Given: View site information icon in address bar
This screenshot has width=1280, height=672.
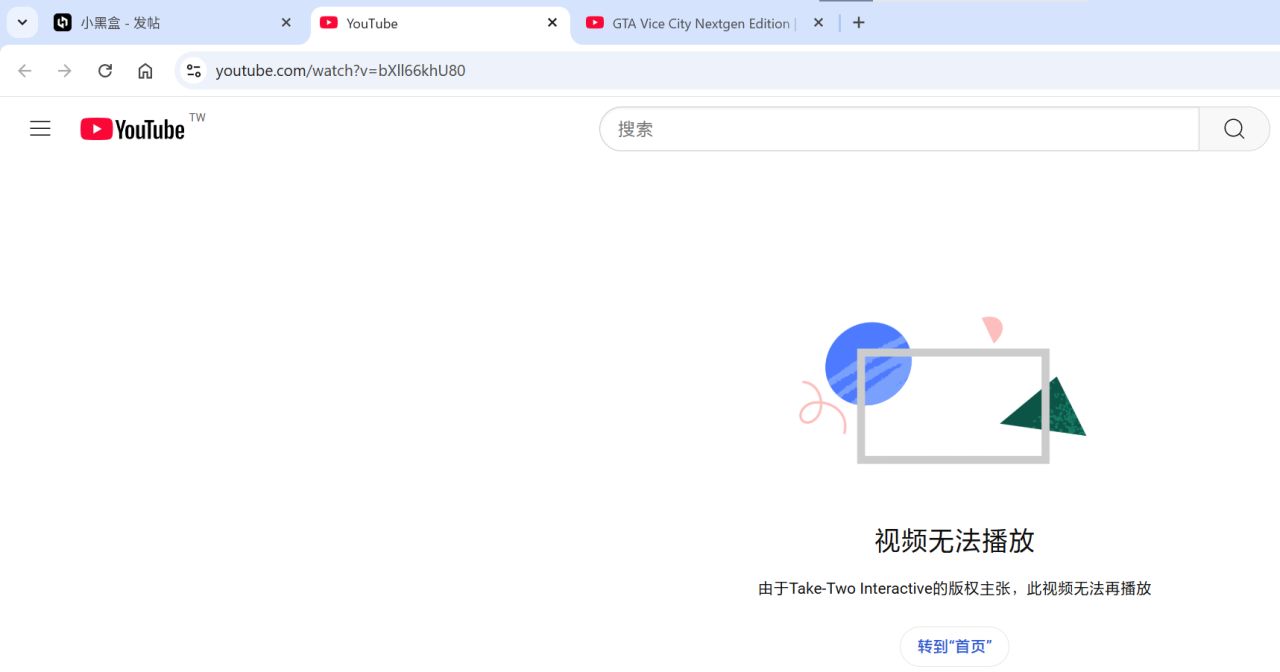Looking at the screenshot, I should coord(194,70).
